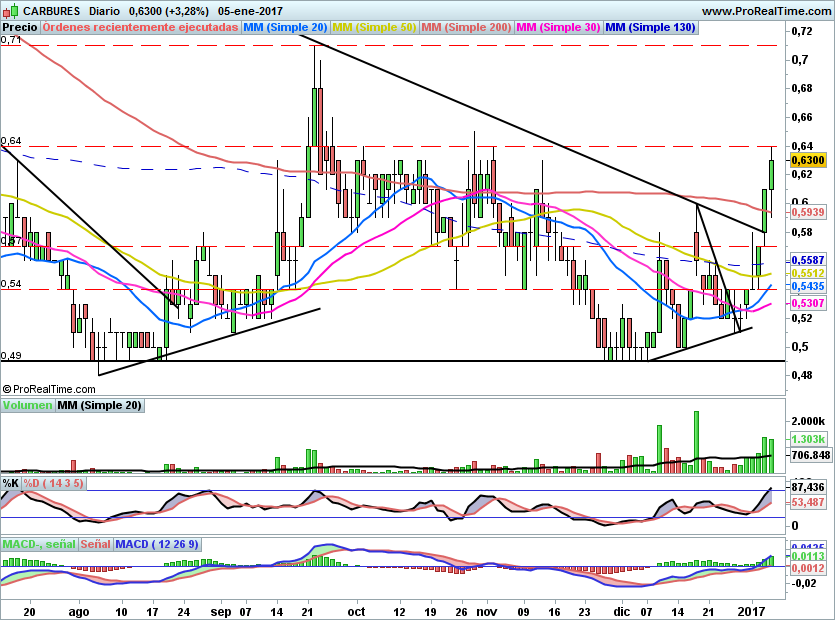
Task: Select the green MACD-, señal label
Action: click(39, 544)
